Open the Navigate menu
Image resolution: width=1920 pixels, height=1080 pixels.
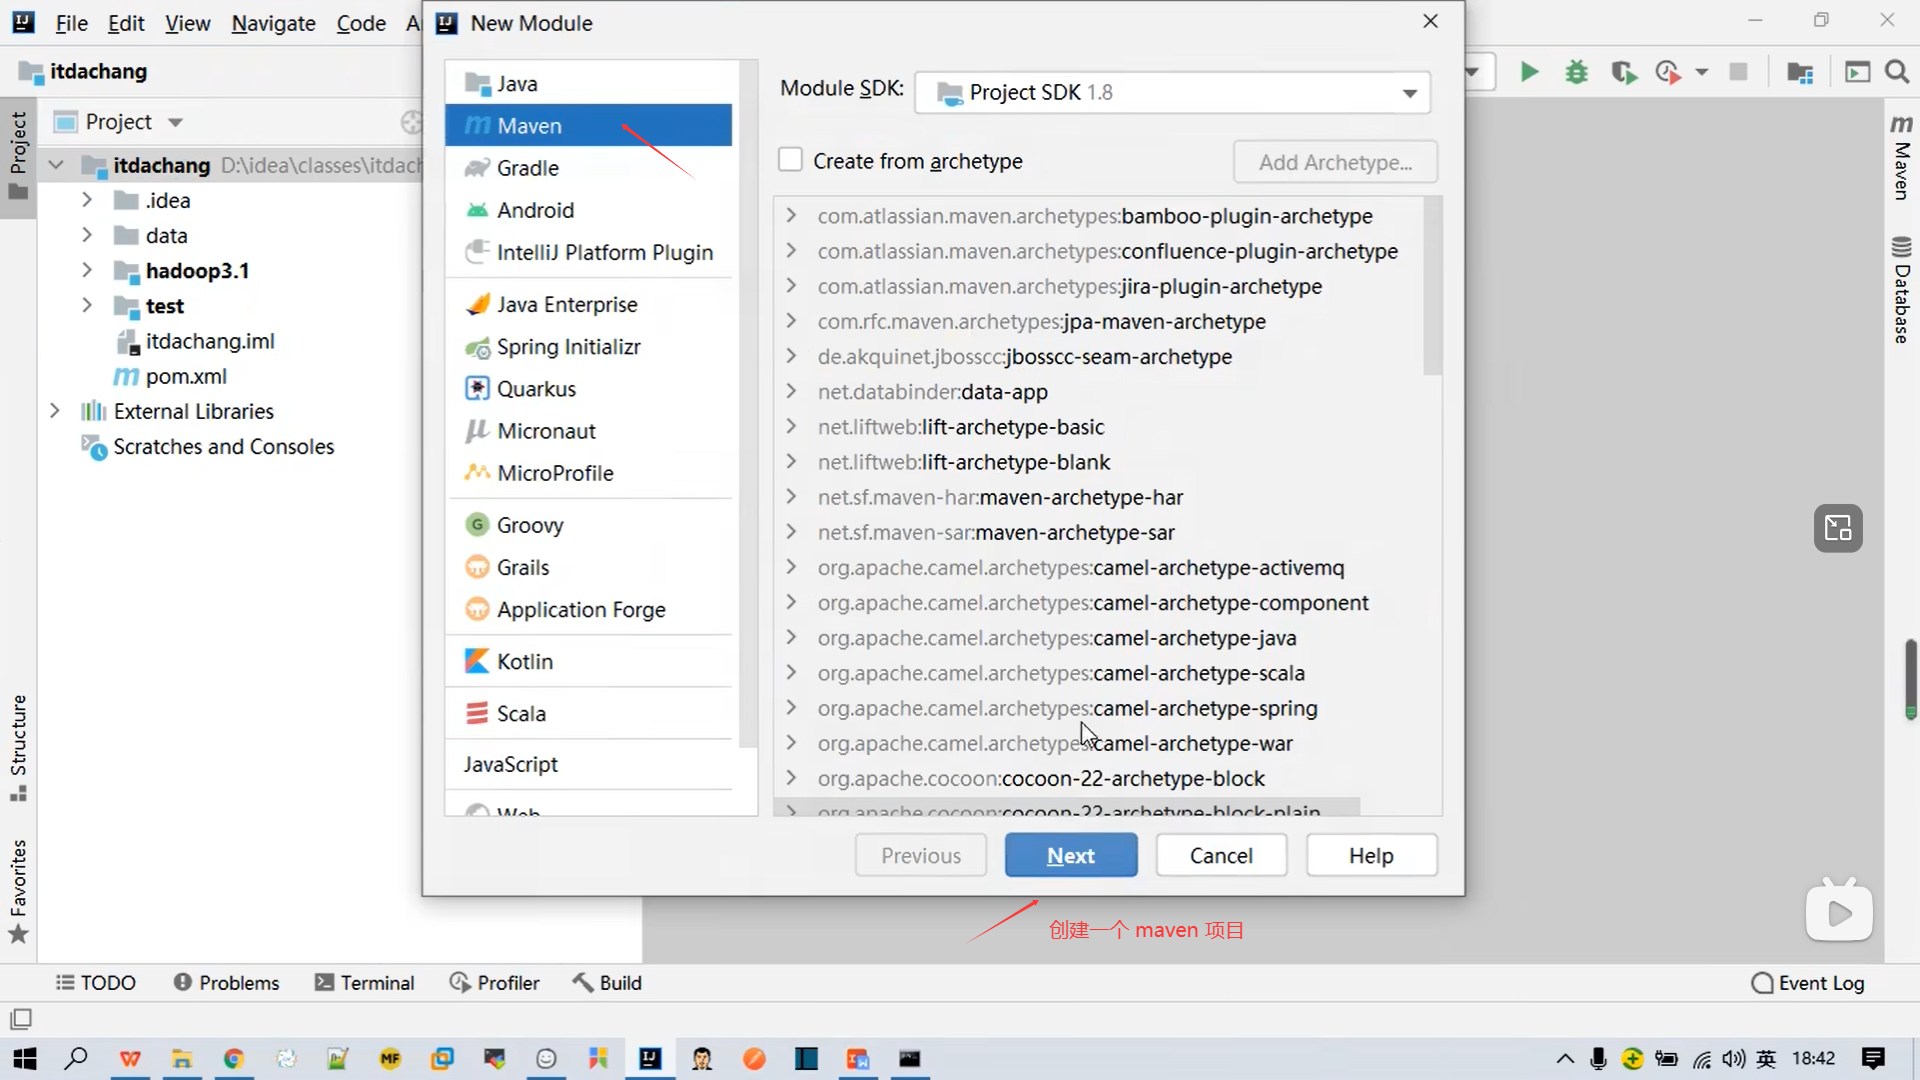[x=273, y=23]
